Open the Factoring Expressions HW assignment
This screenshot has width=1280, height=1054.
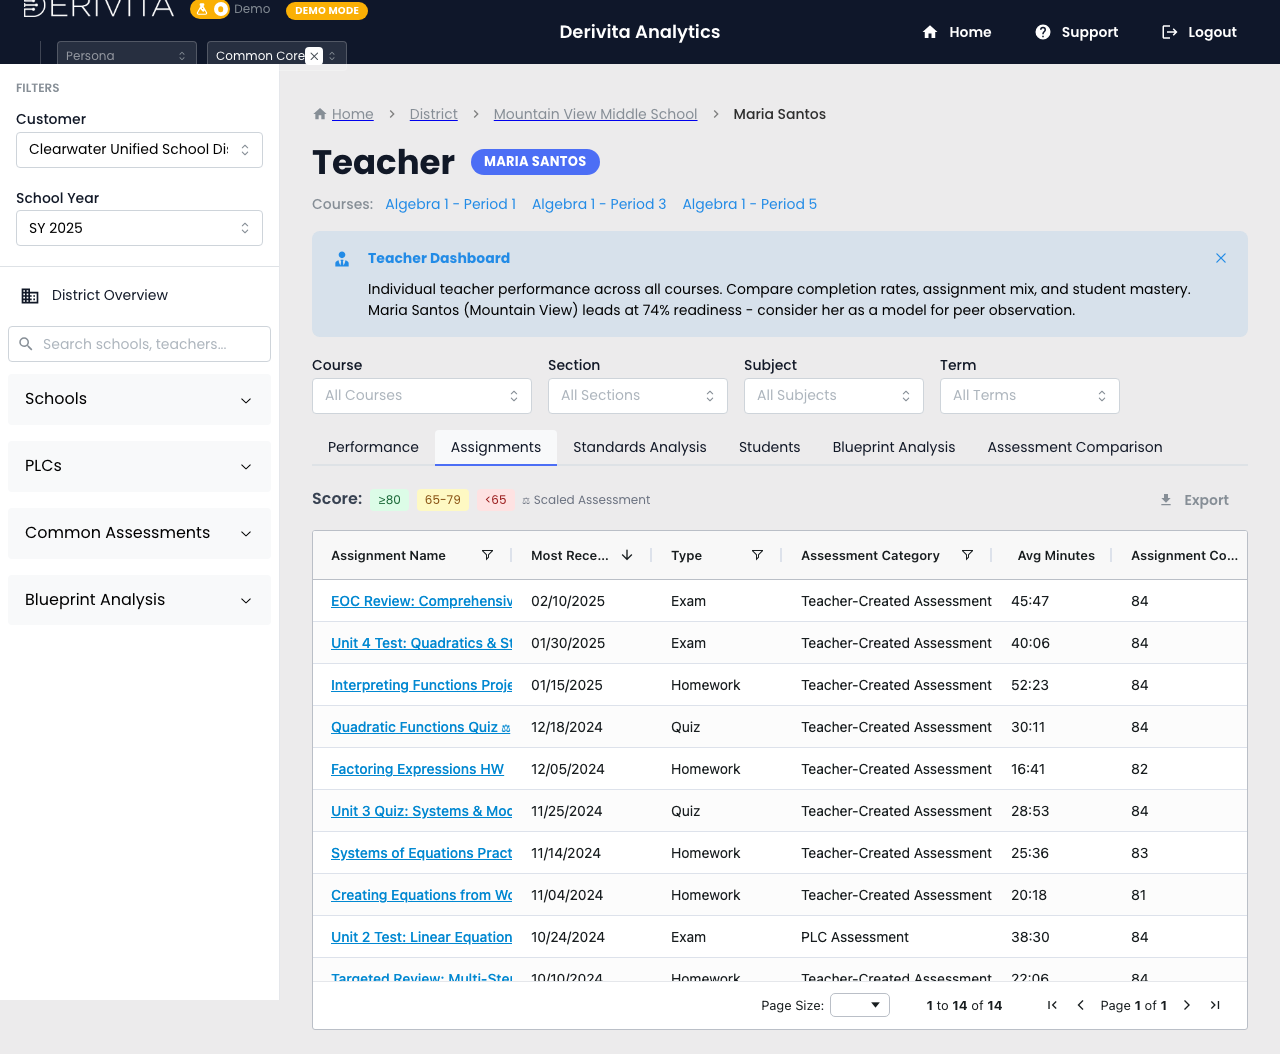tap(418, 769)
